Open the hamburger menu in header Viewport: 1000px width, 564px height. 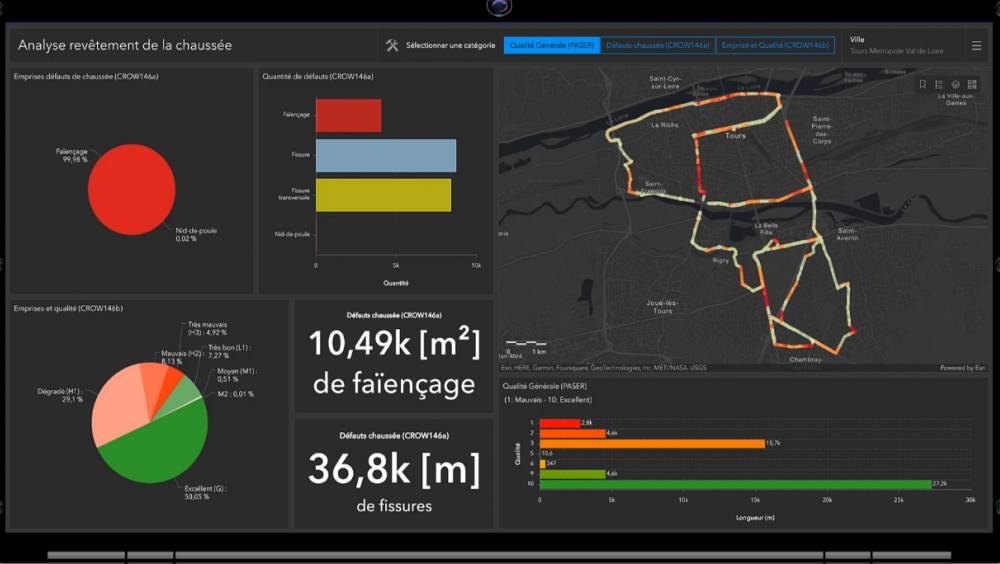tap(976, 45)
